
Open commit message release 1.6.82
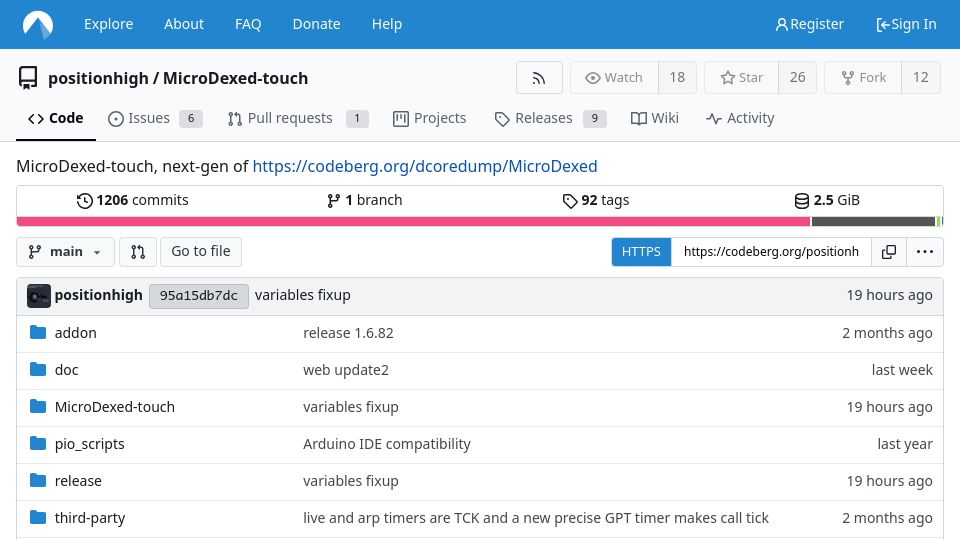[348, 333]
